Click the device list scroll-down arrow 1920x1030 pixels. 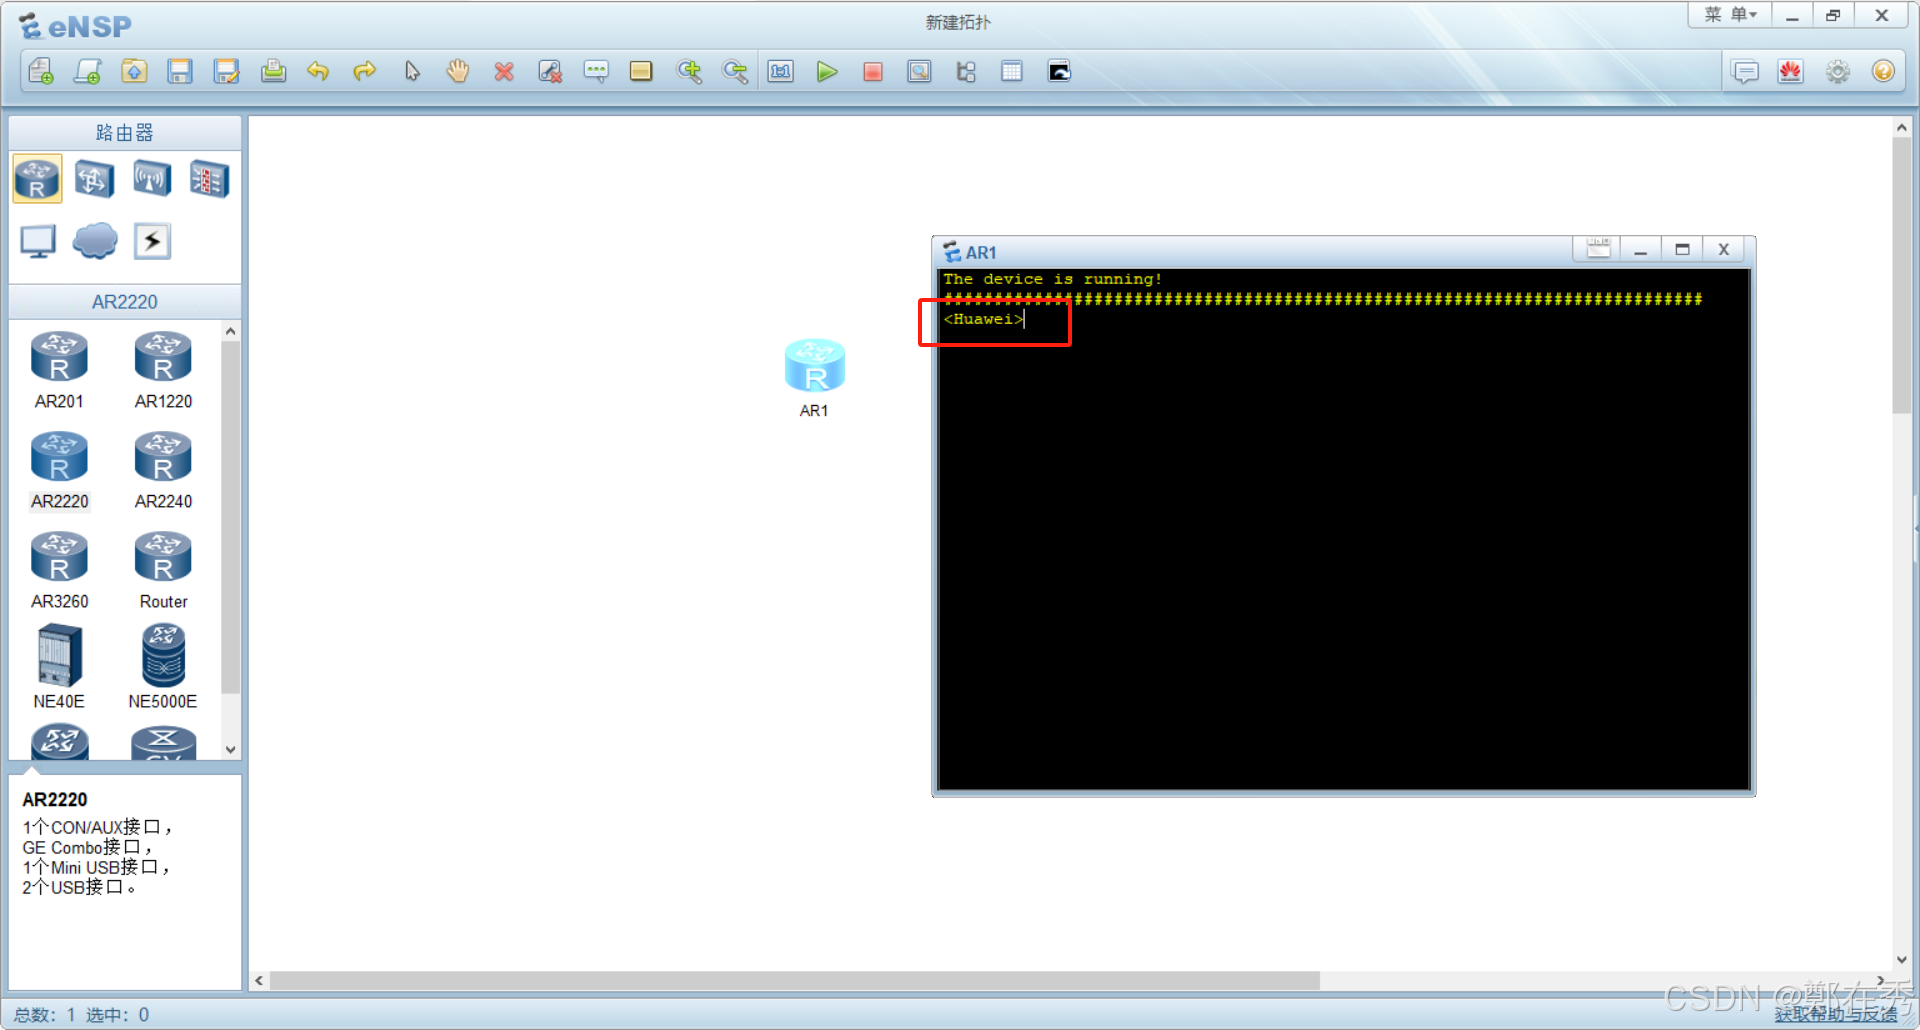tap(231, 749)
